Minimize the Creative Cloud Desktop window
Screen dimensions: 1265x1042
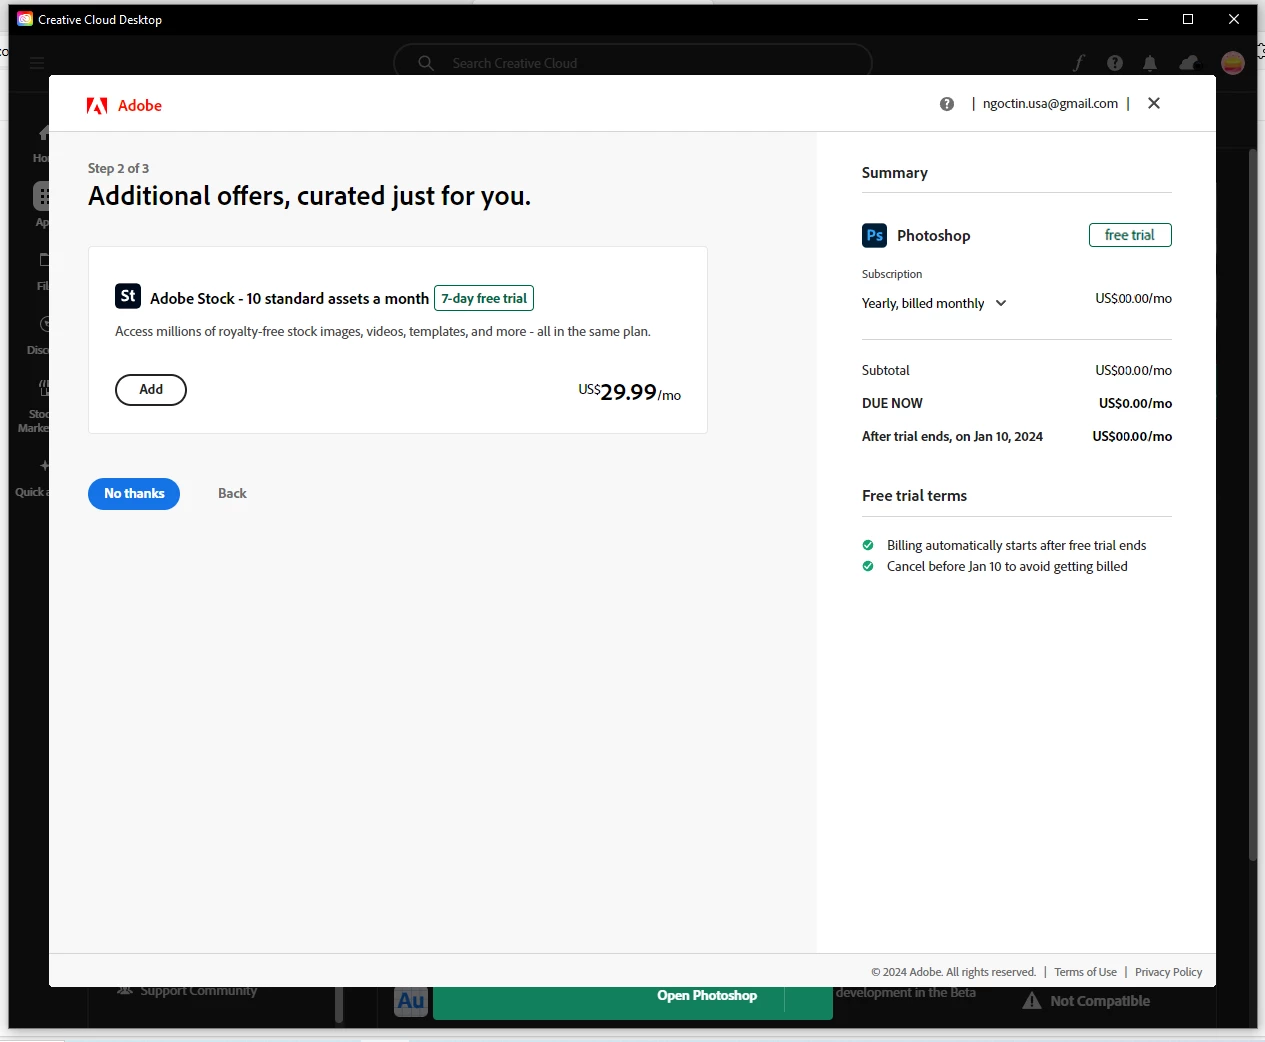pos(1143,19)
